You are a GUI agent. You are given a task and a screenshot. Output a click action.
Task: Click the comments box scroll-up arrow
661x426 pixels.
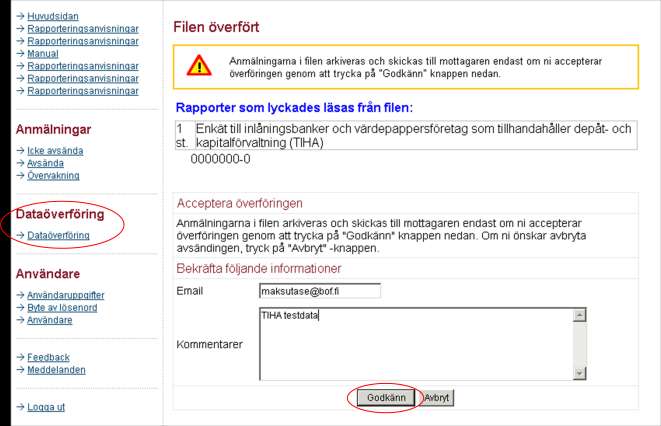[x=580, y=315]
